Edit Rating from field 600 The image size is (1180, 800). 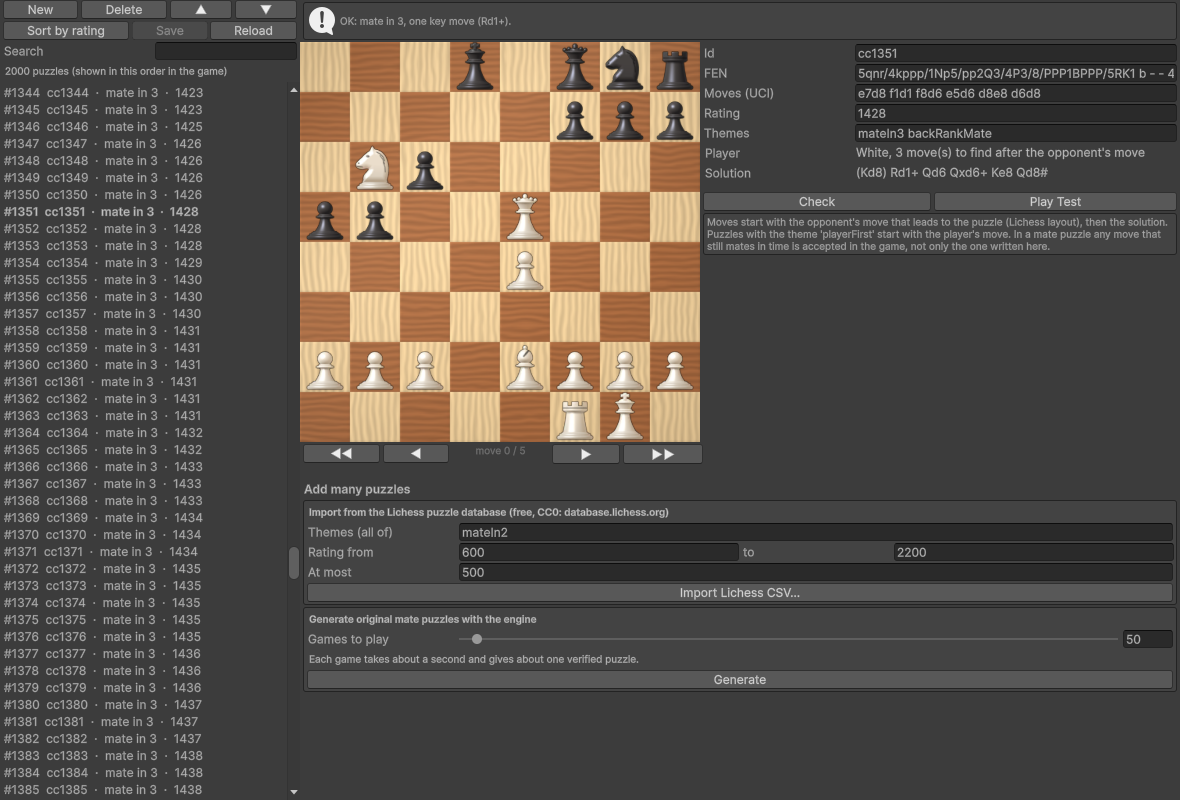(598, 552)
